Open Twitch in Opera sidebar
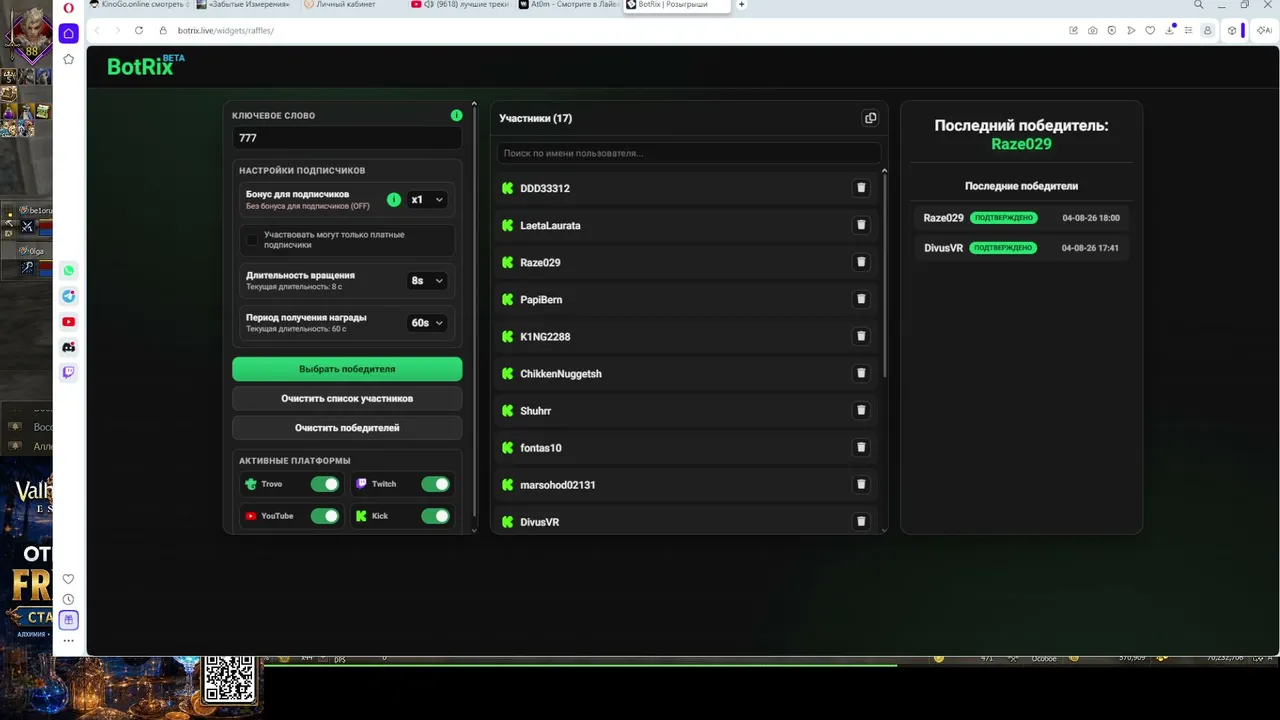This screenshot has width=1280, height=720. [68, 372]
